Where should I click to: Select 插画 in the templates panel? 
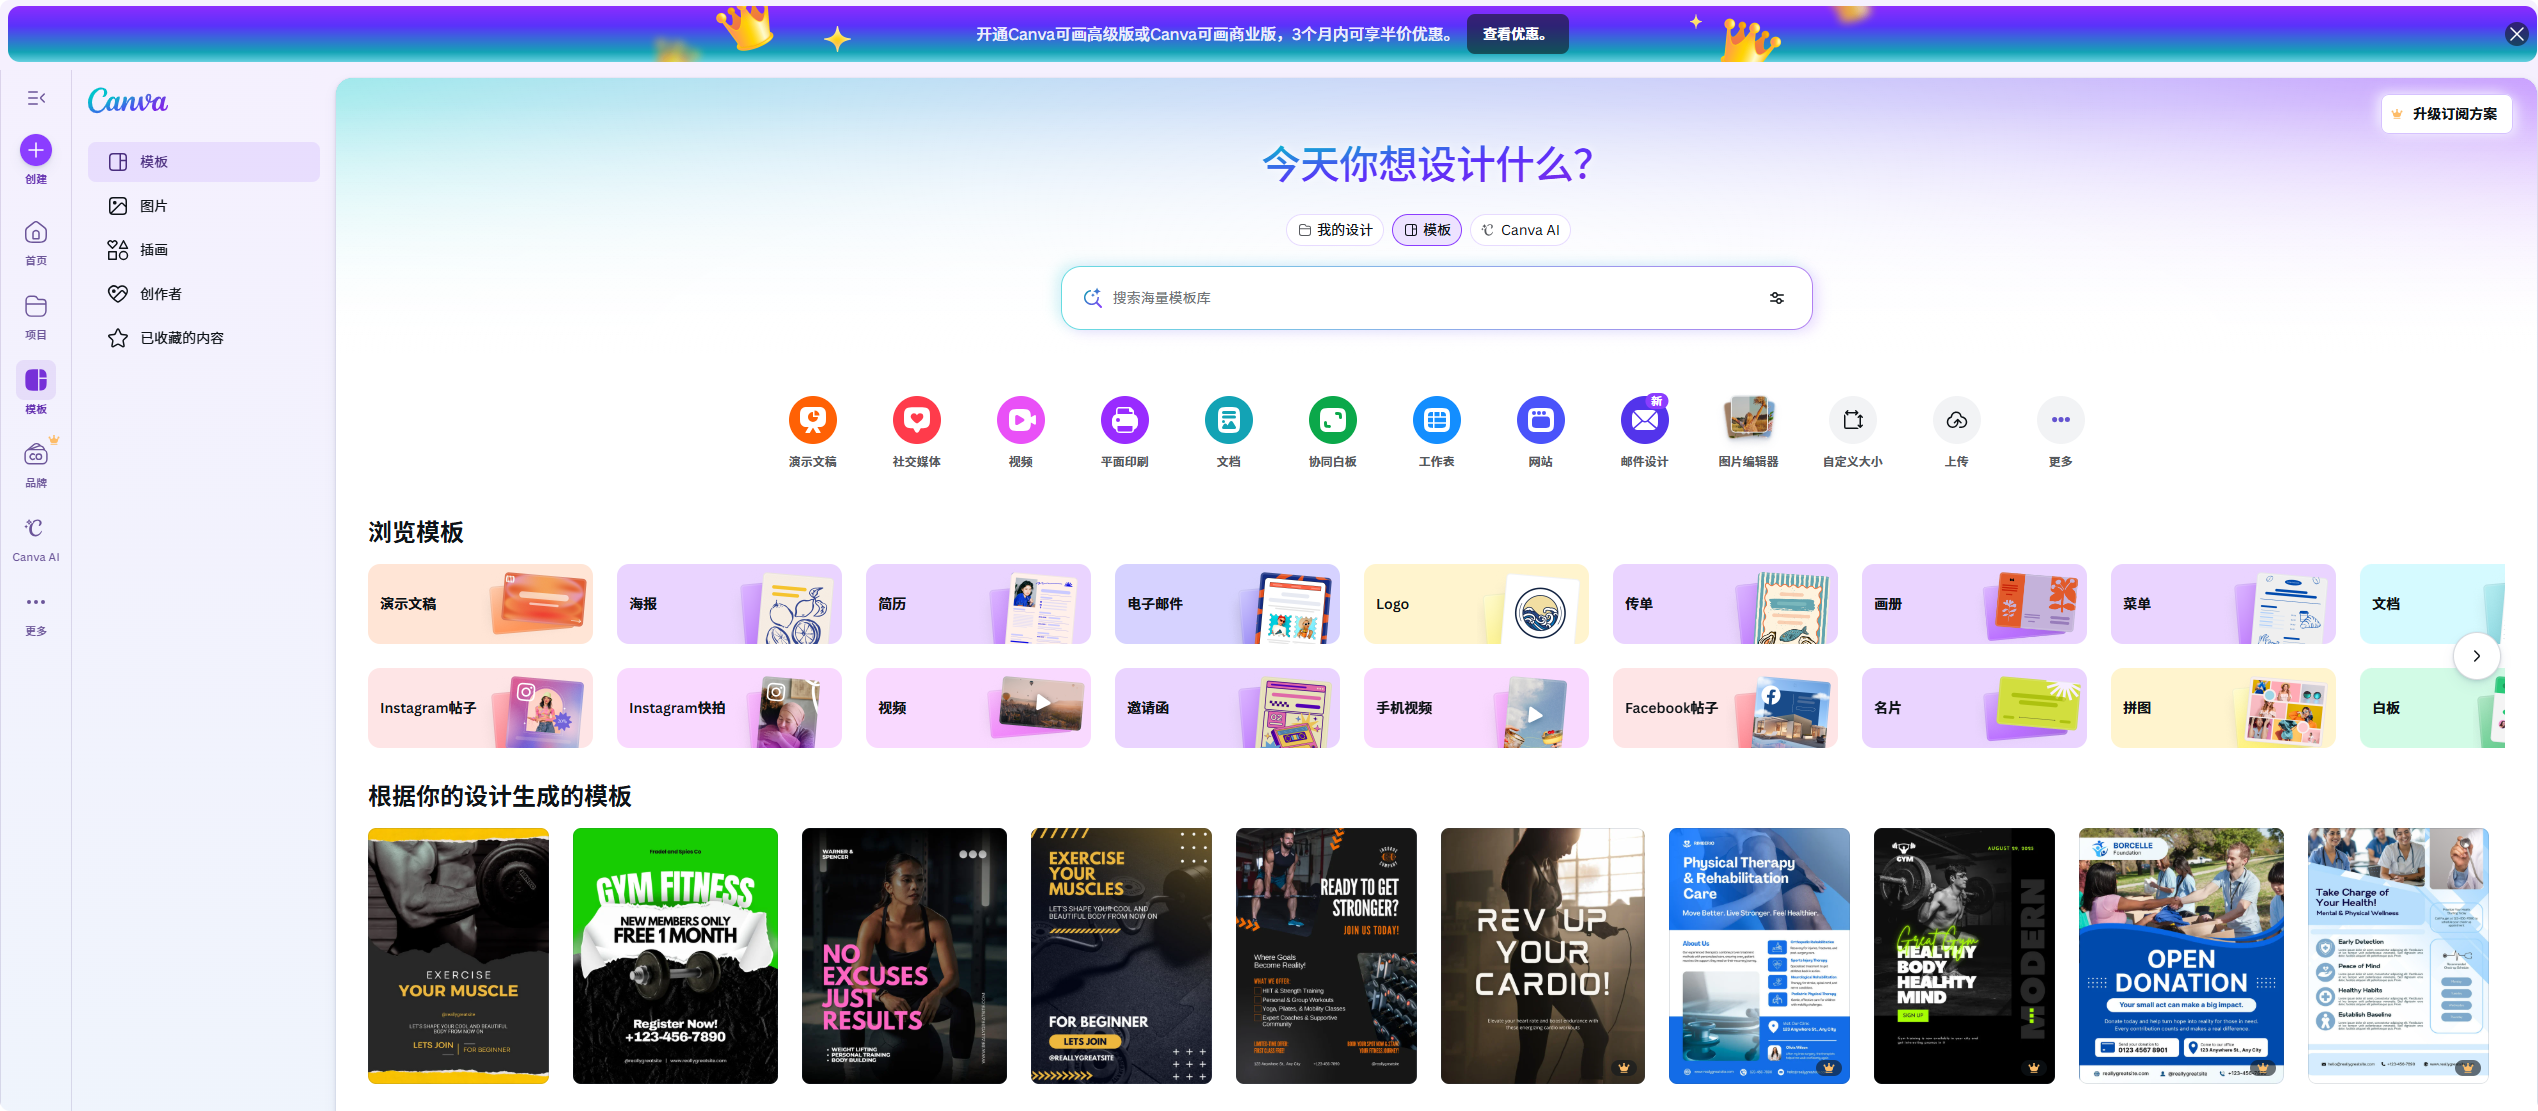point(153,249)
